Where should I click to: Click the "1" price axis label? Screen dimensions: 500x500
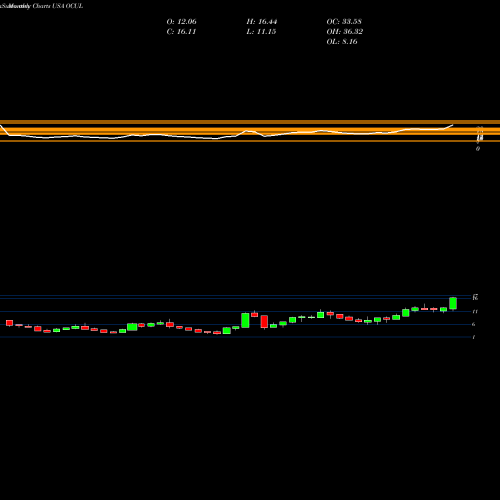click(474, 337)
